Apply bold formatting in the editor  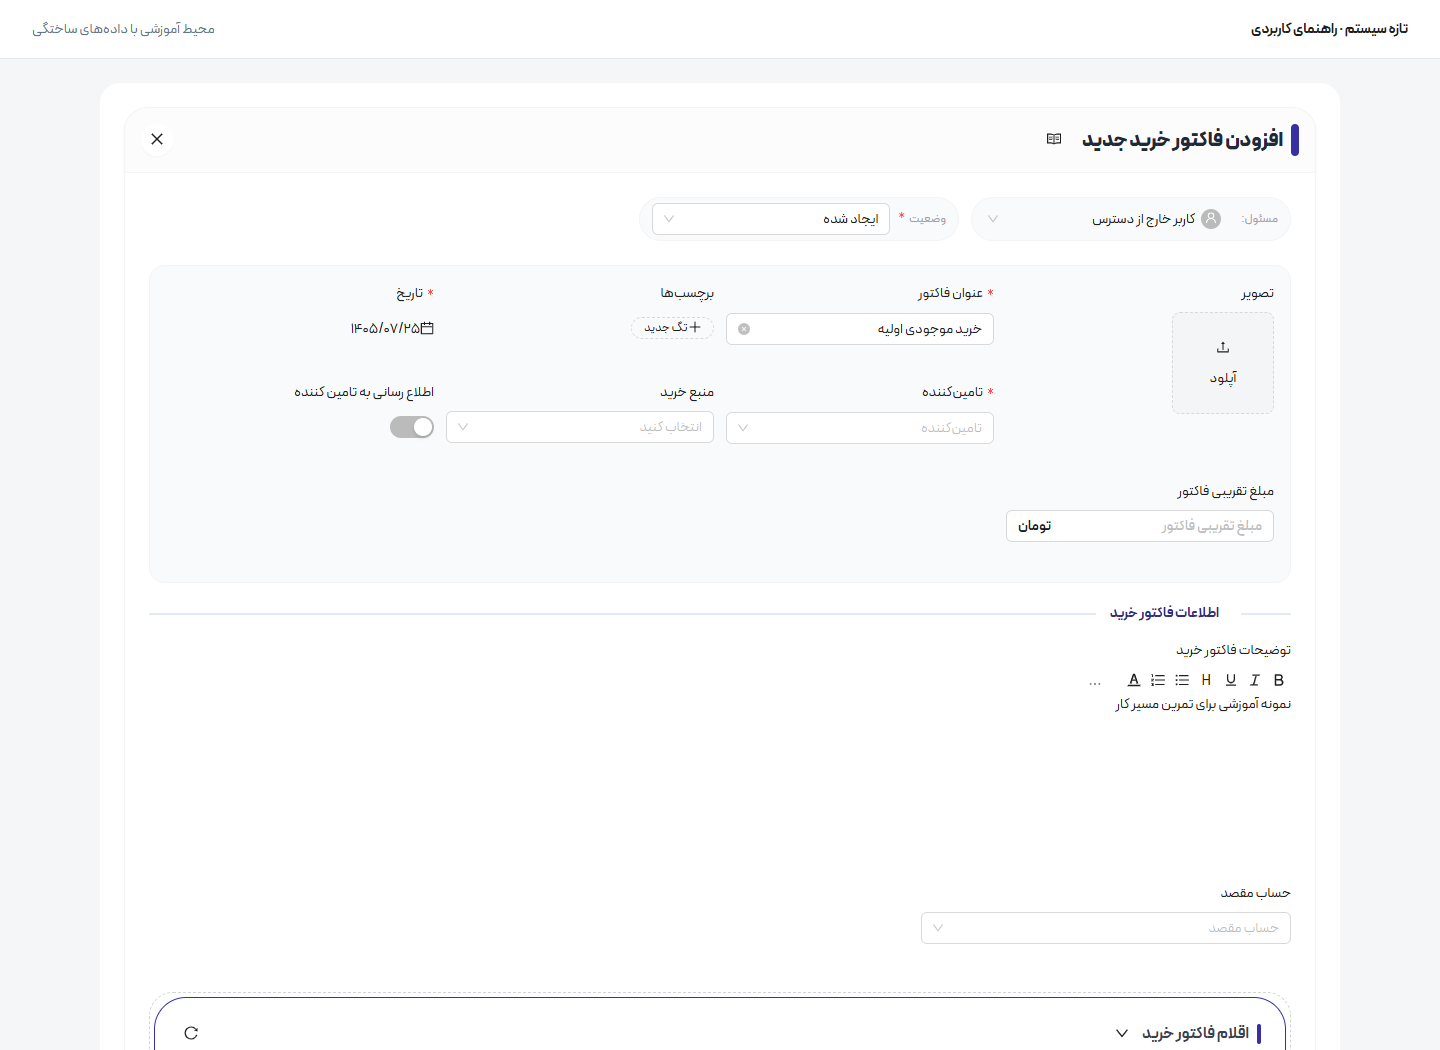click(1278, 680)
